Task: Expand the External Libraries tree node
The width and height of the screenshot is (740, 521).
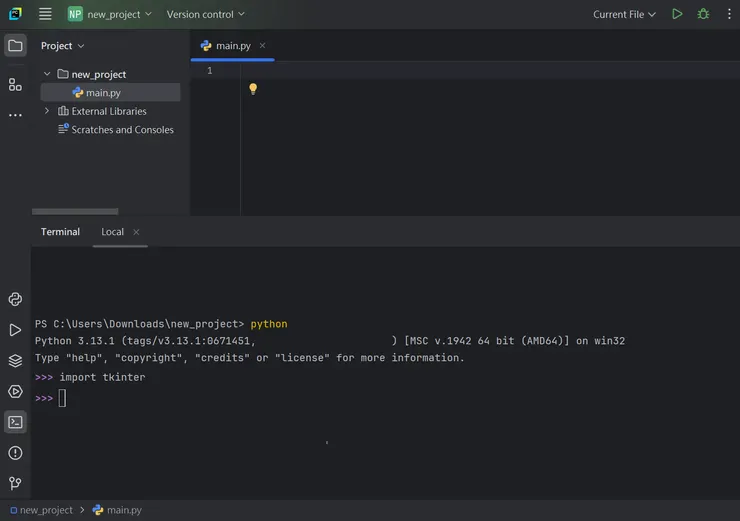Action: tap(46, 111)
